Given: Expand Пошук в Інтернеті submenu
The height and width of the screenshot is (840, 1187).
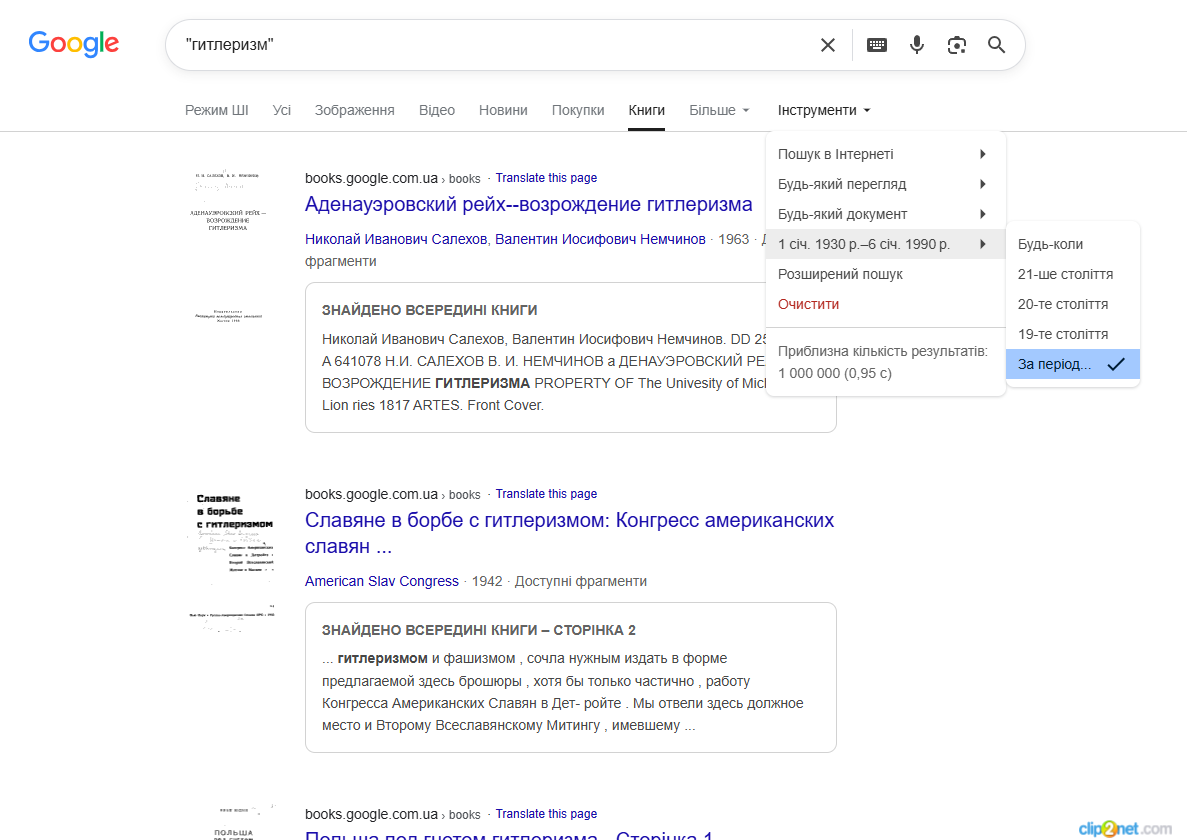Looking at the screenshot, I should click(x=886, y=154).
